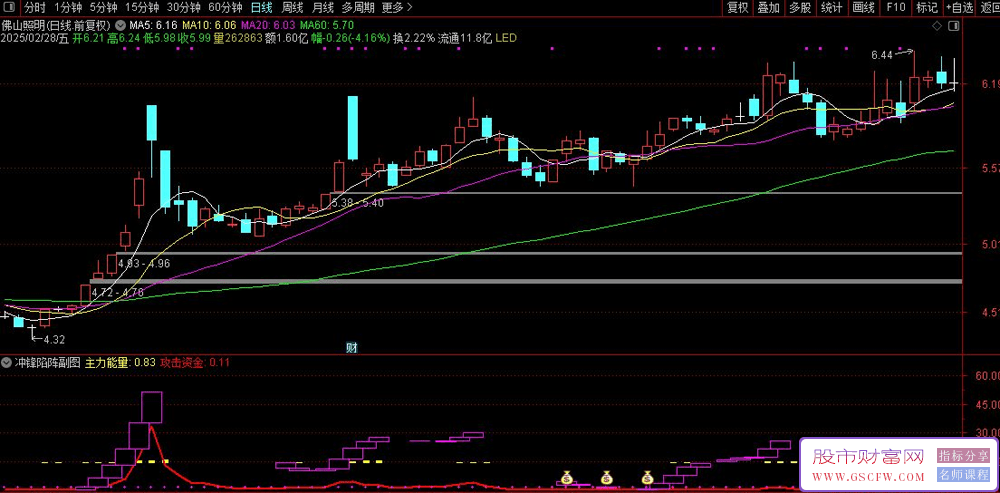This screenshot has width=1000, height=493.
Task: Click the 标记 mark button
Action: 927,8
